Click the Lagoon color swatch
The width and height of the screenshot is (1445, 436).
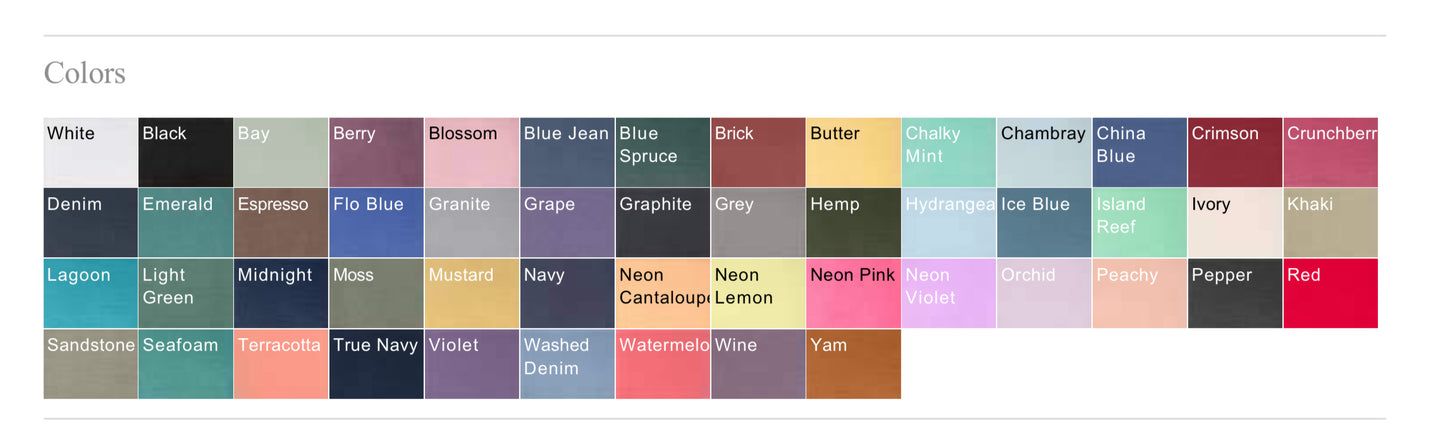(x=90, y=293)
